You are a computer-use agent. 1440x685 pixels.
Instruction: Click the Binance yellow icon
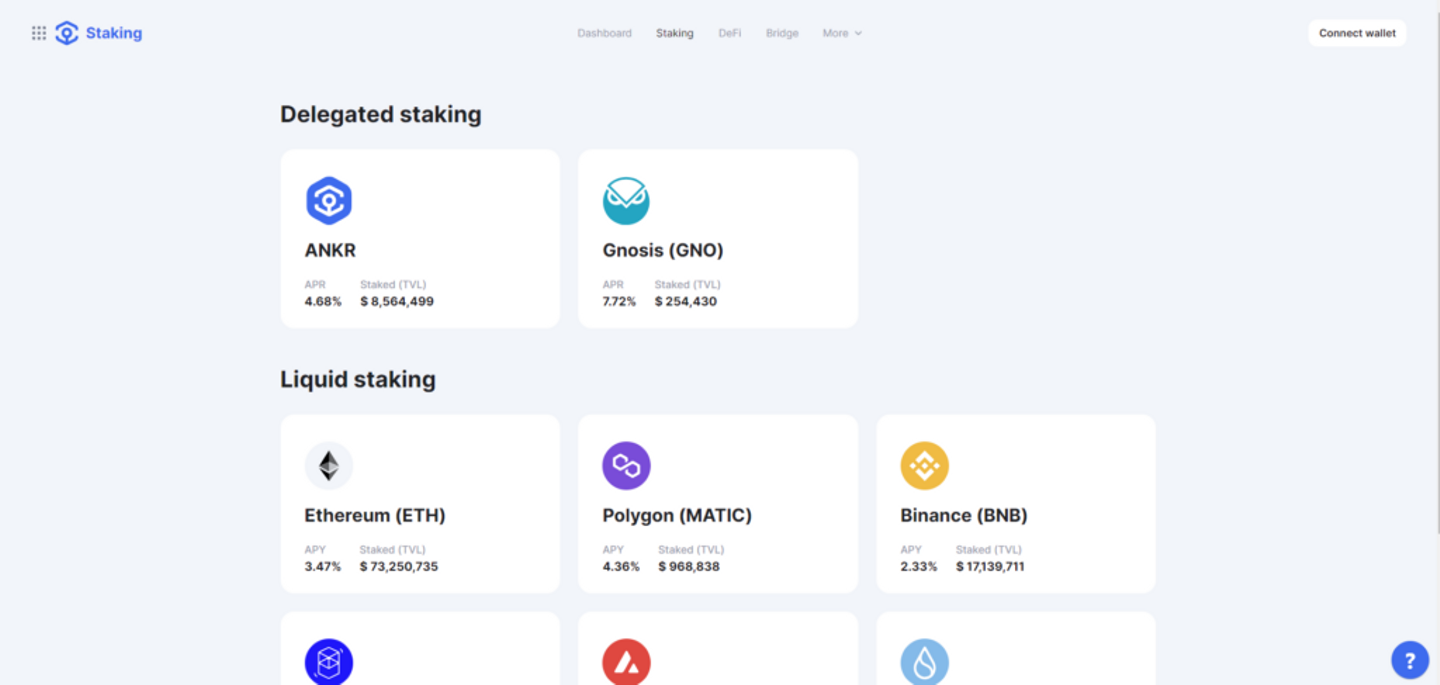point(924,466)
